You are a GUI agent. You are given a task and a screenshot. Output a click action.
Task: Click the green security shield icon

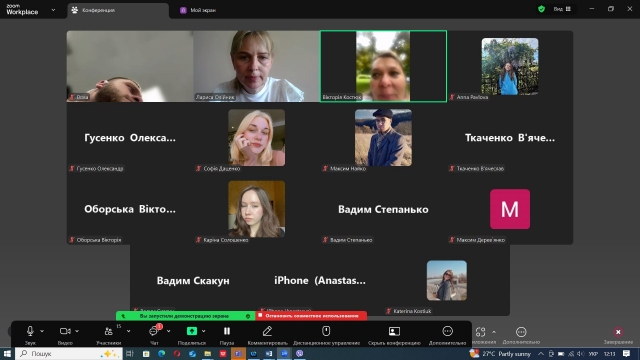(542, 9)
